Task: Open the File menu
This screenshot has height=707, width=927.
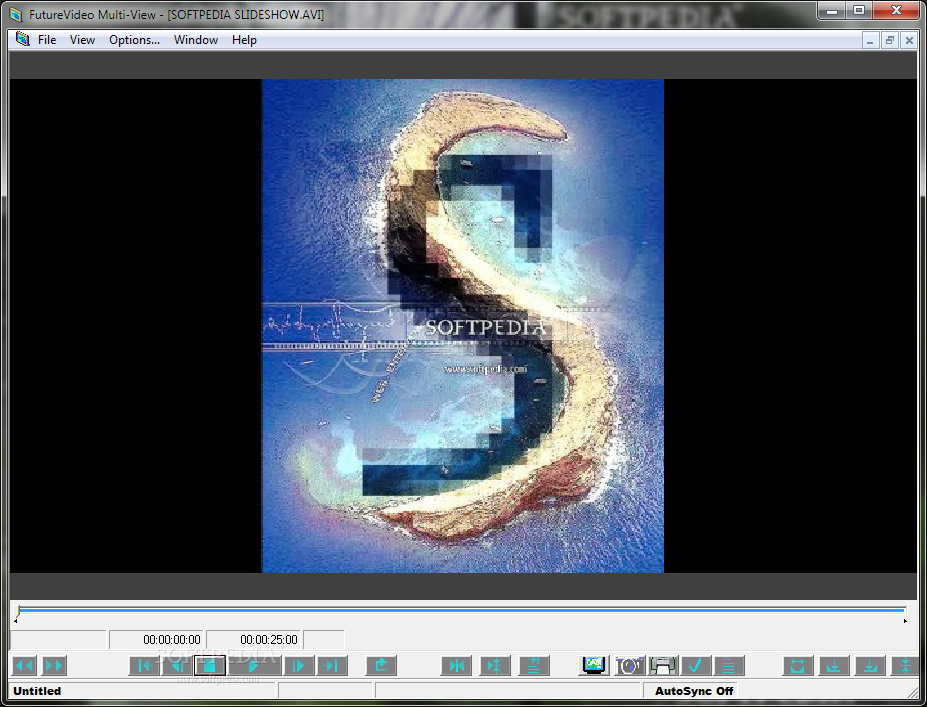Action: pos(47,40)
